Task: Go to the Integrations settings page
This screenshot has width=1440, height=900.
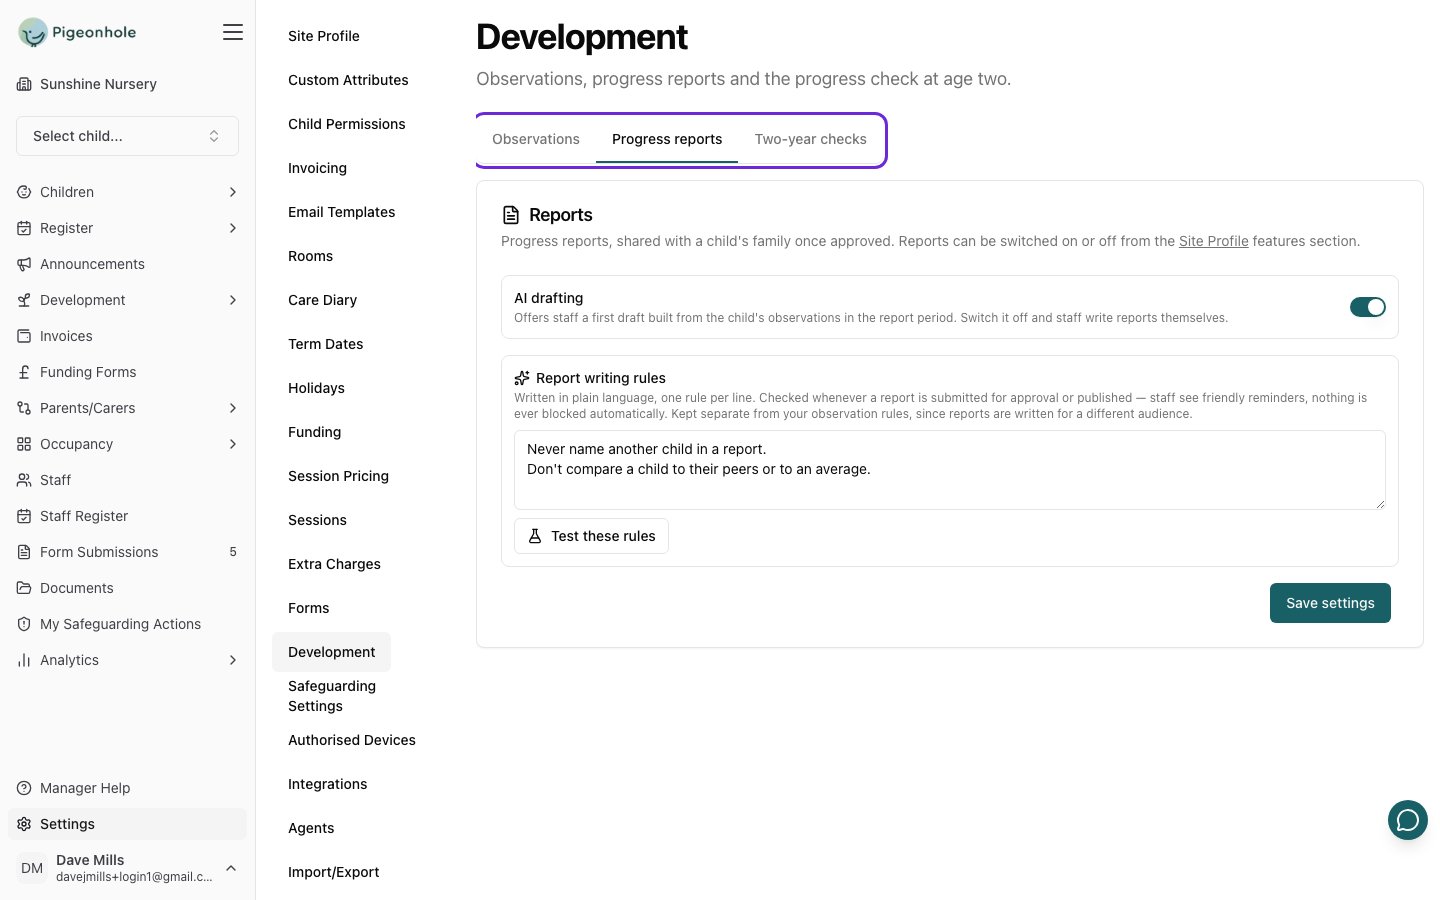Action: [327, 784]
